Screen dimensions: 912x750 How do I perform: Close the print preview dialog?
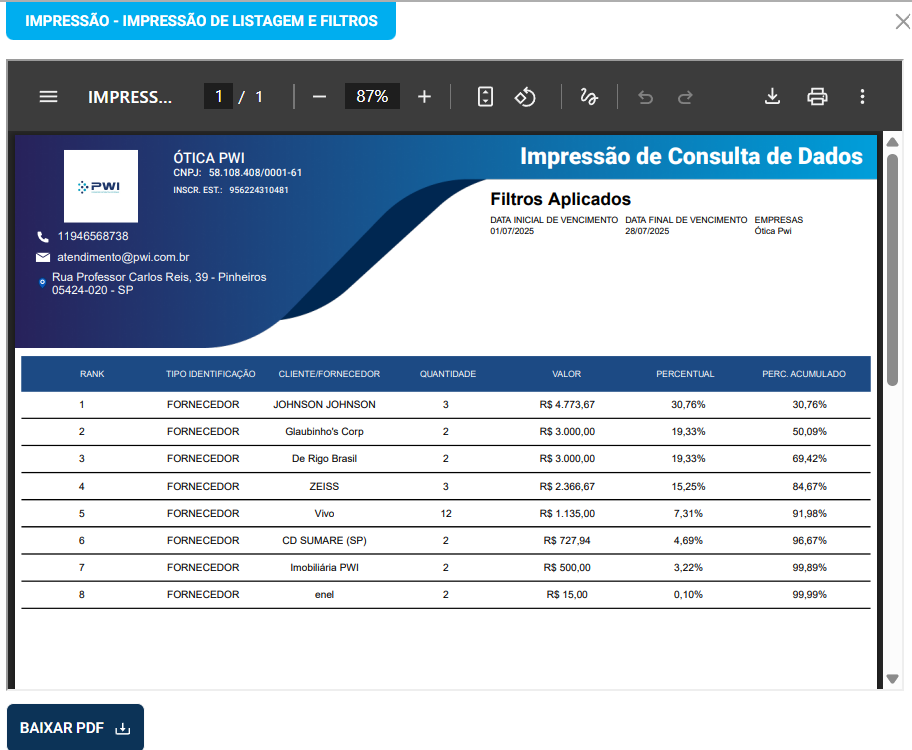click(902, 21)
